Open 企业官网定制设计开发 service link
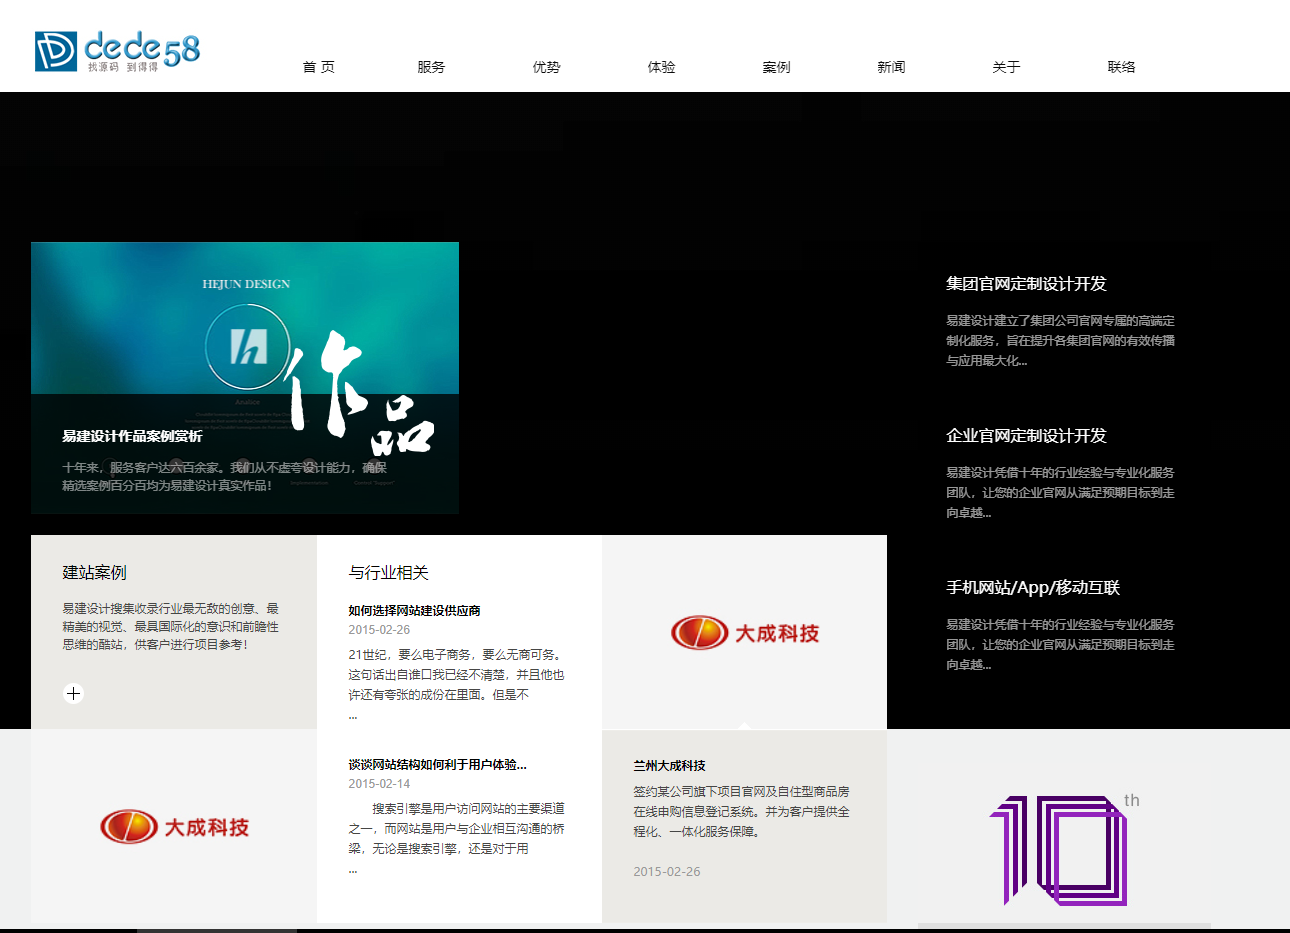The height and width of the screenshot is (933, 1290). [1026, 436]
